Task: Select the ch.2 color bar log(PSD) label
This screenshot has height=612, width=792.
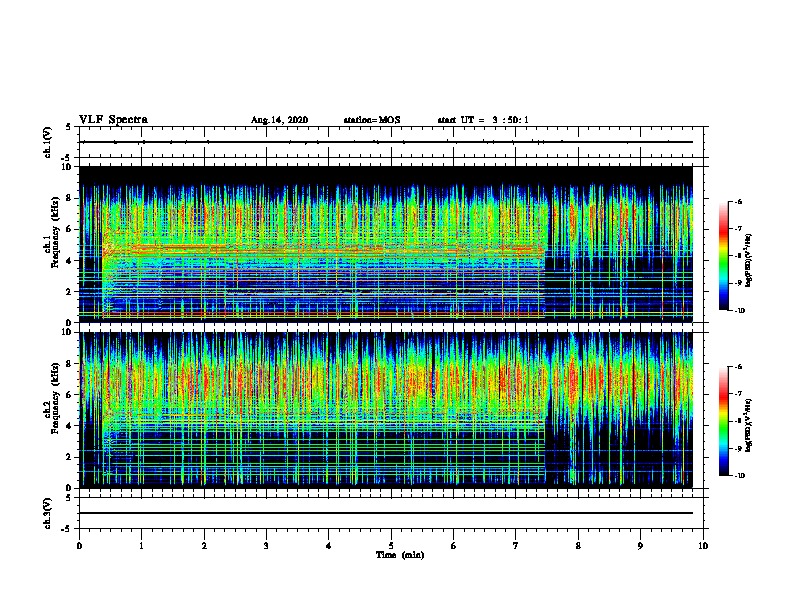Action: [749, 425]
